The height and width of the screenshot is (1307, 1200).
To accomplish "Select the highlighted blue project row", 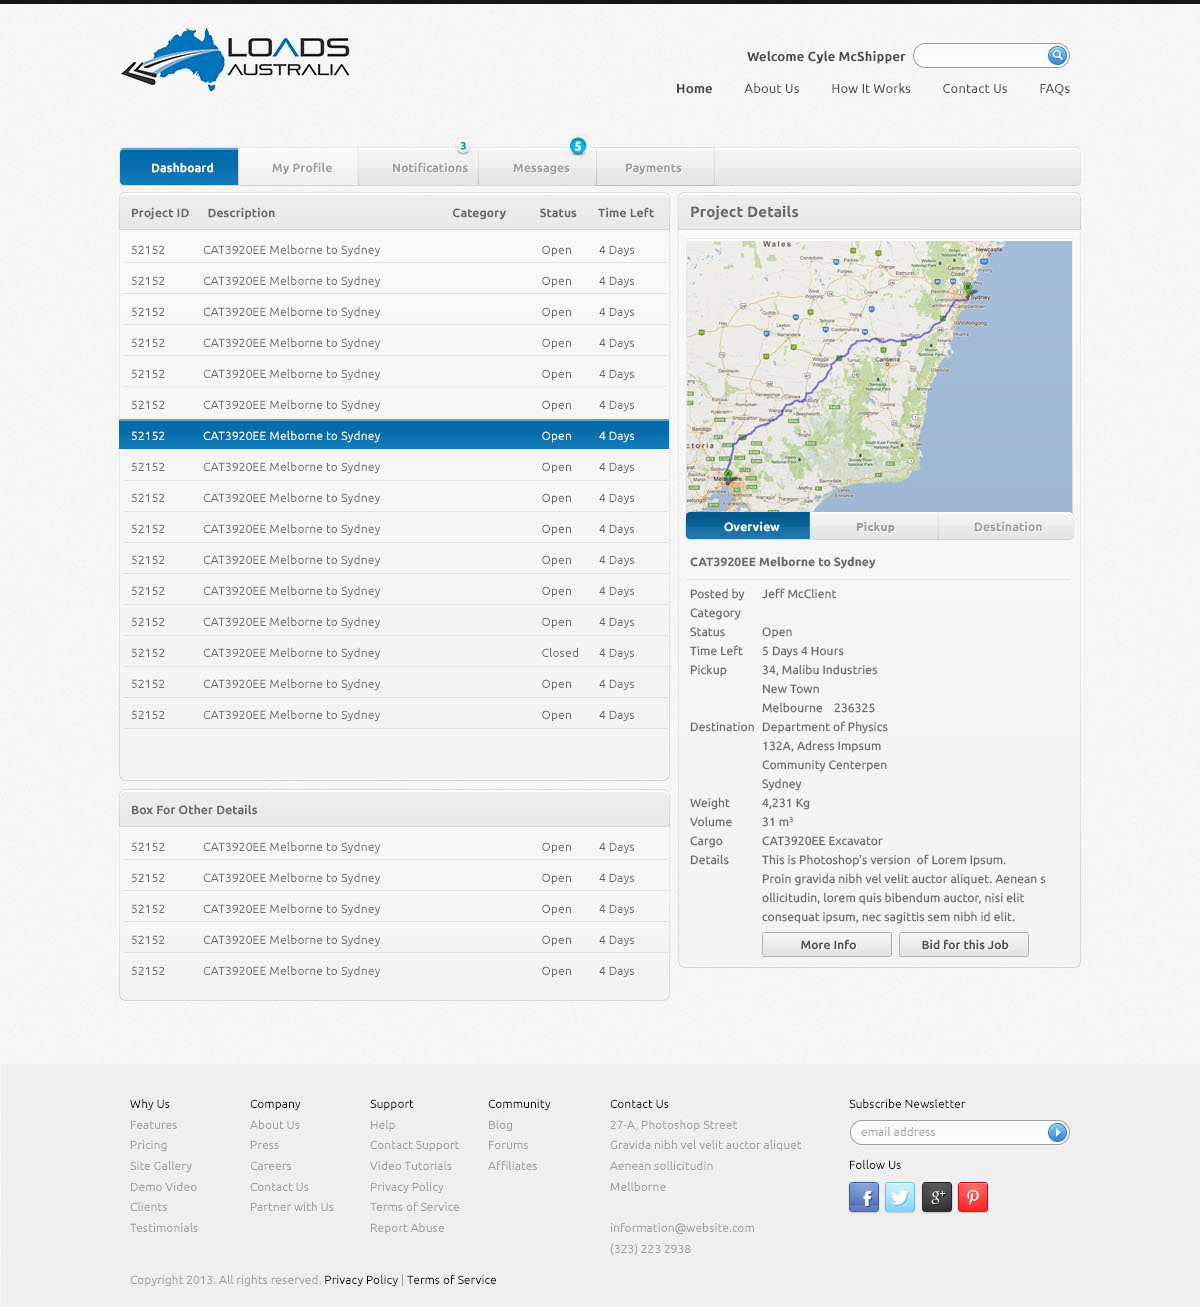I will coord(394,435).
